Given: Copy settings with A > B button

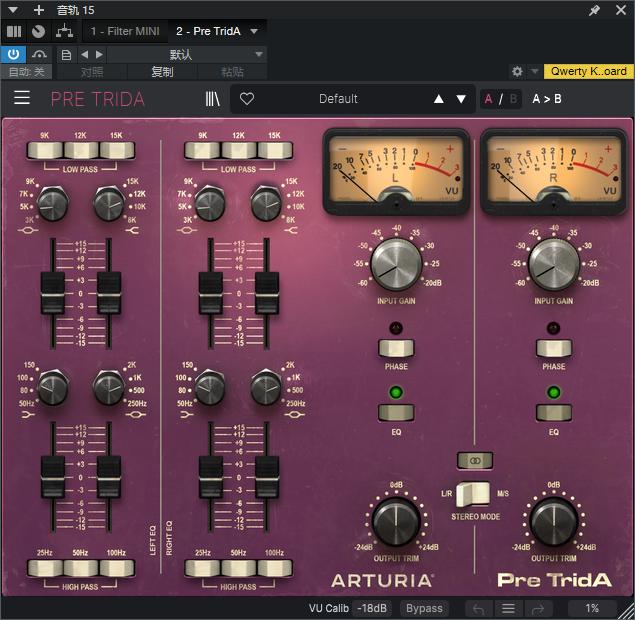Looking at the screenshot, I should [547, 99].
